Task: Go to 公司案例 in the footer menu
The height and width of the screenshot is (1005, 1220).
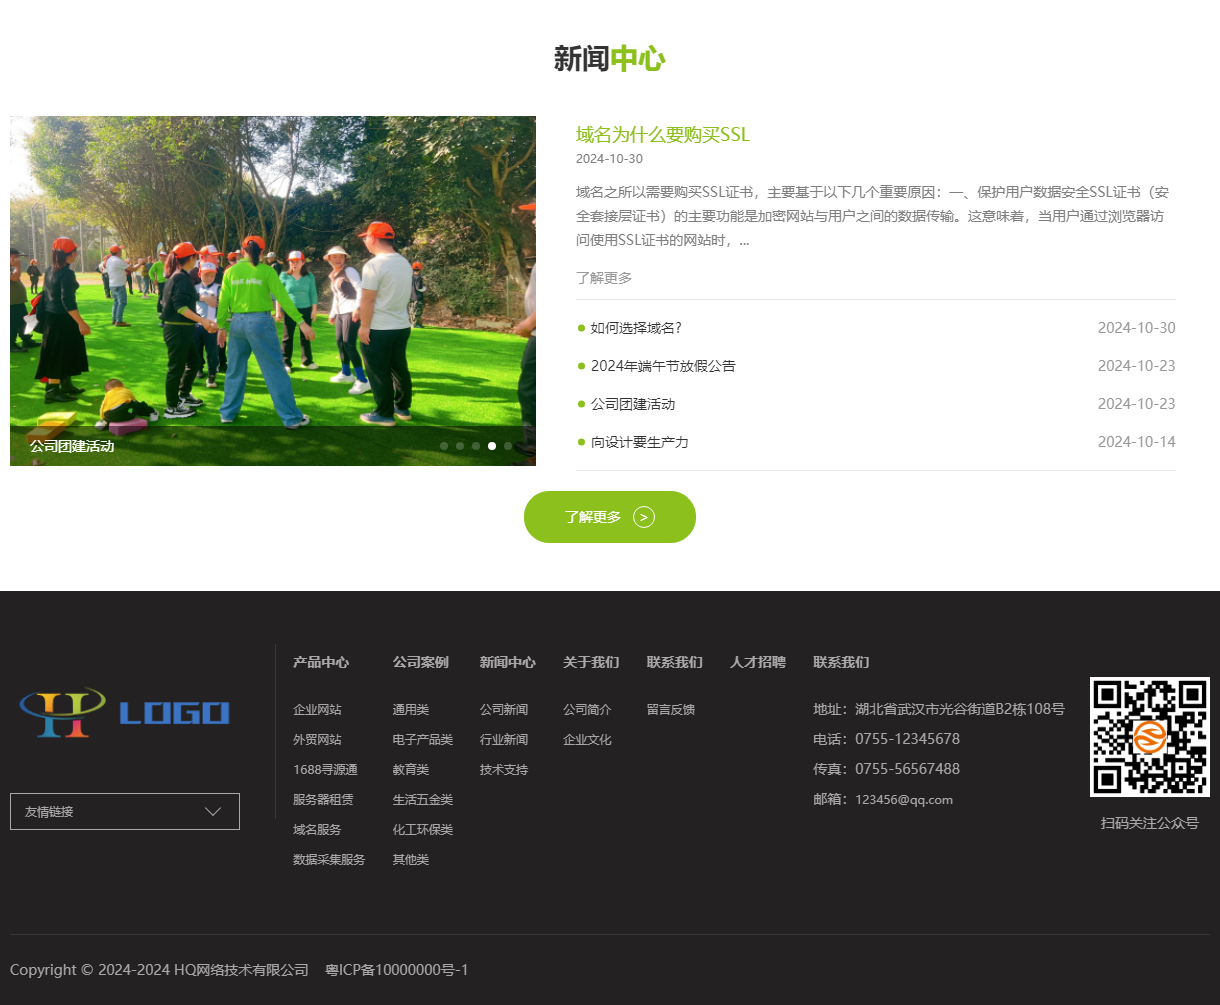Action: pos(421,662)
